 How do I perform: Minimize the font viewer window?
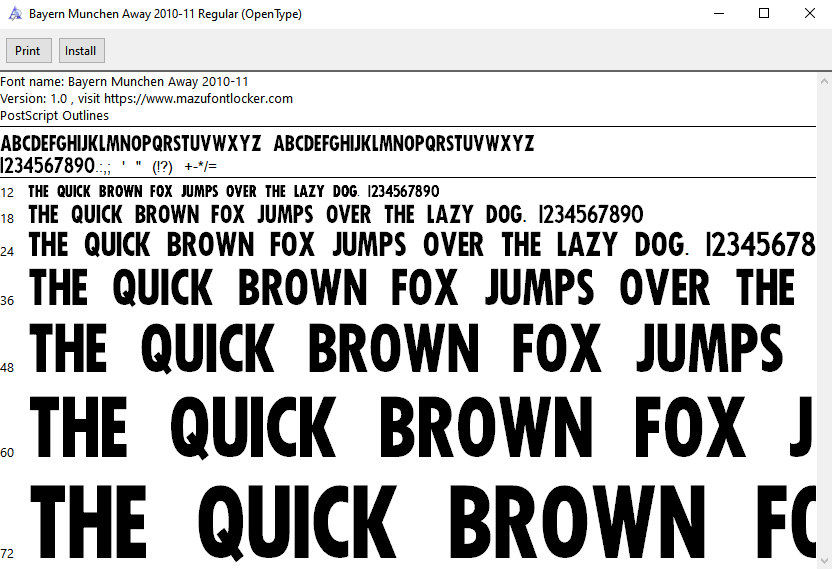(x=719, y=13)
